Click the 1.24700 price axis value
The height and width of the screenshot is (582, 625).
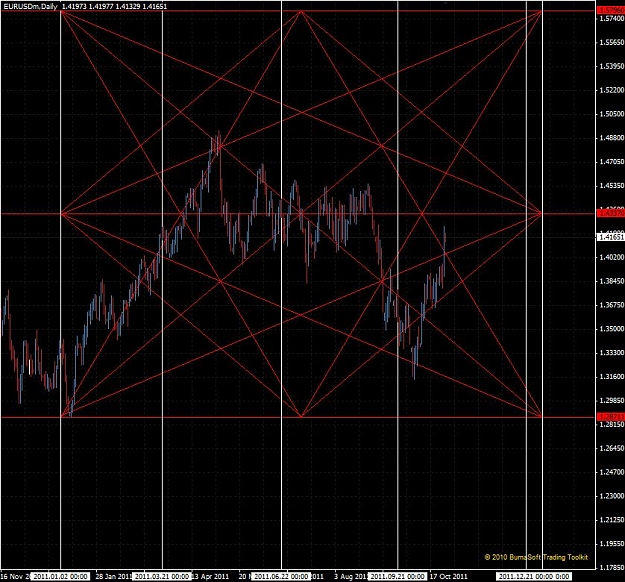612,472
